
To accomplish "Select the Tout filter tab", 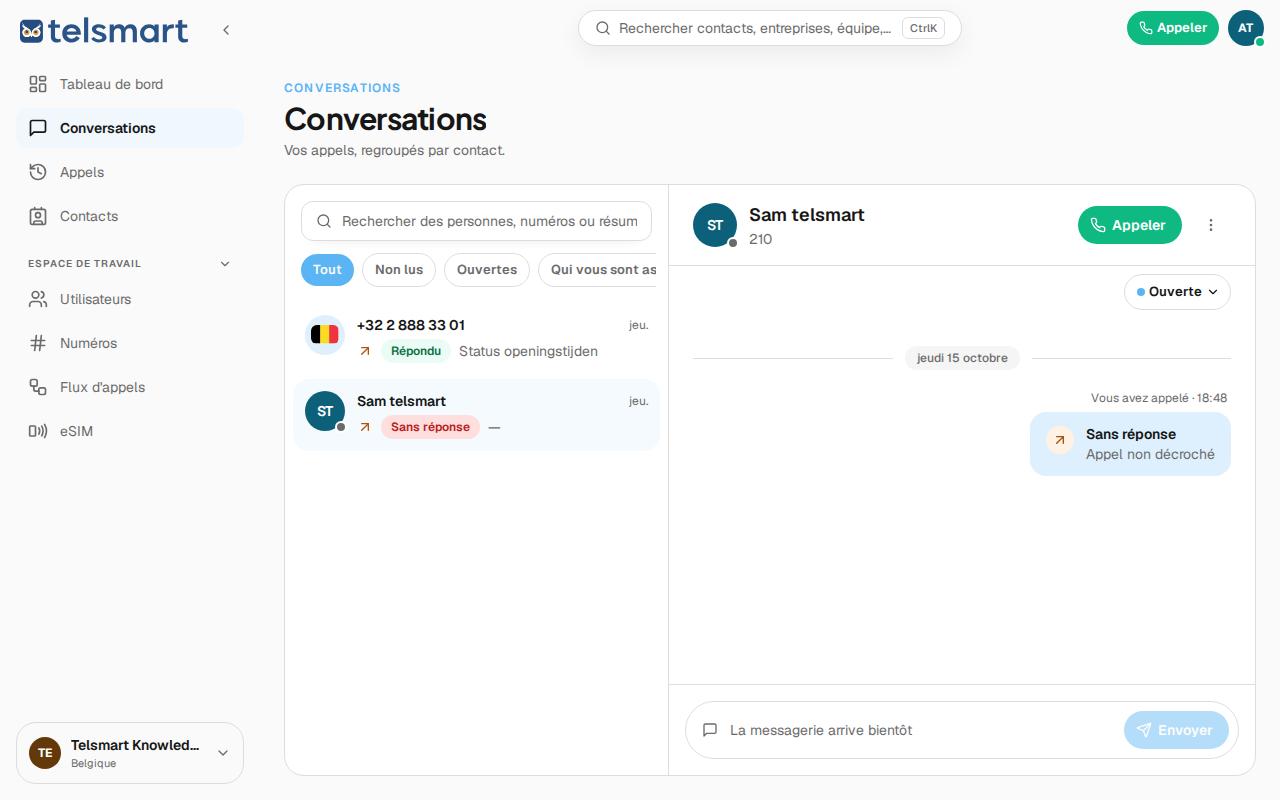I will point(327,270).
